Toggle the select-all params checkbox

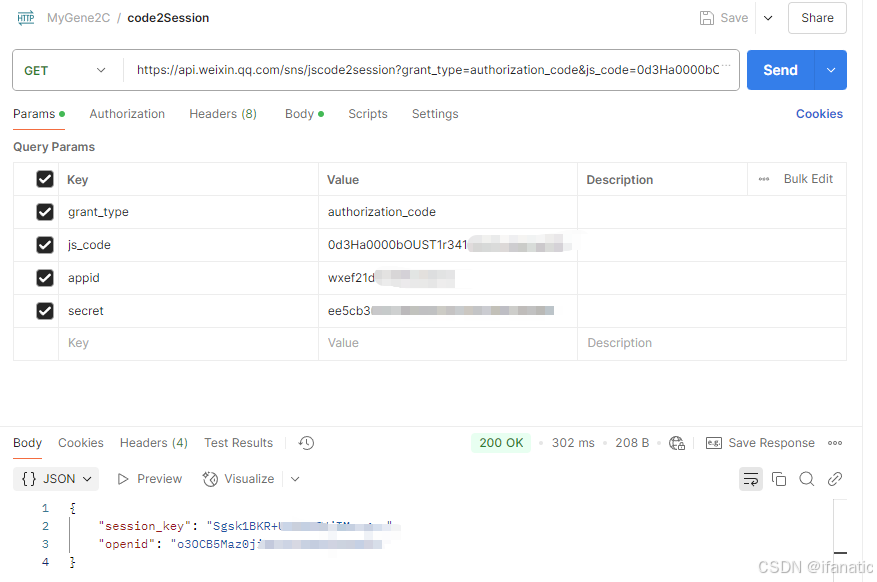pos(45,179)
